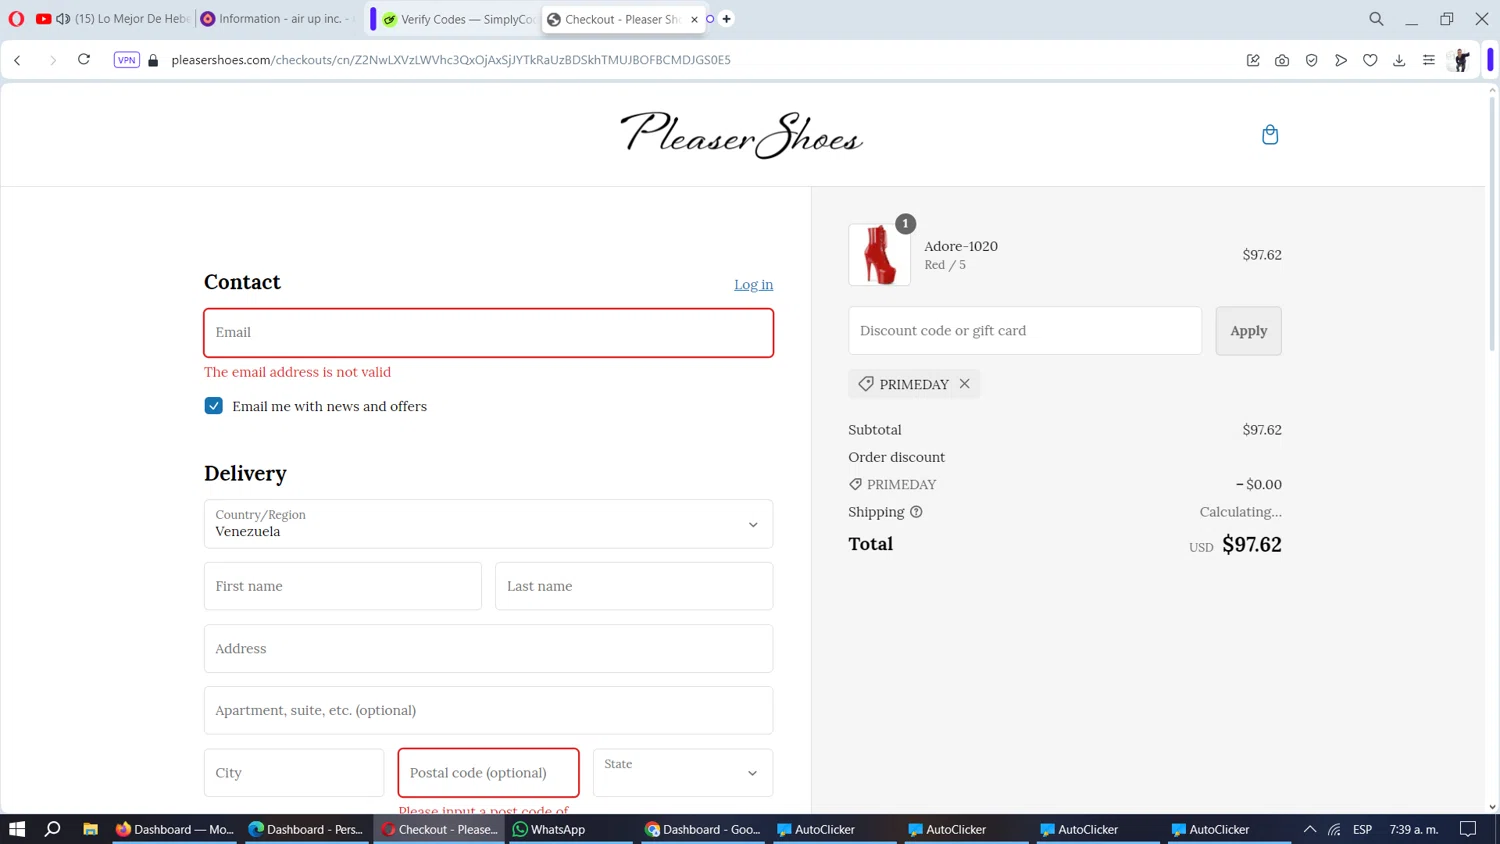
Task: Open the VPN badge in address bar
Action: (126, 60)
